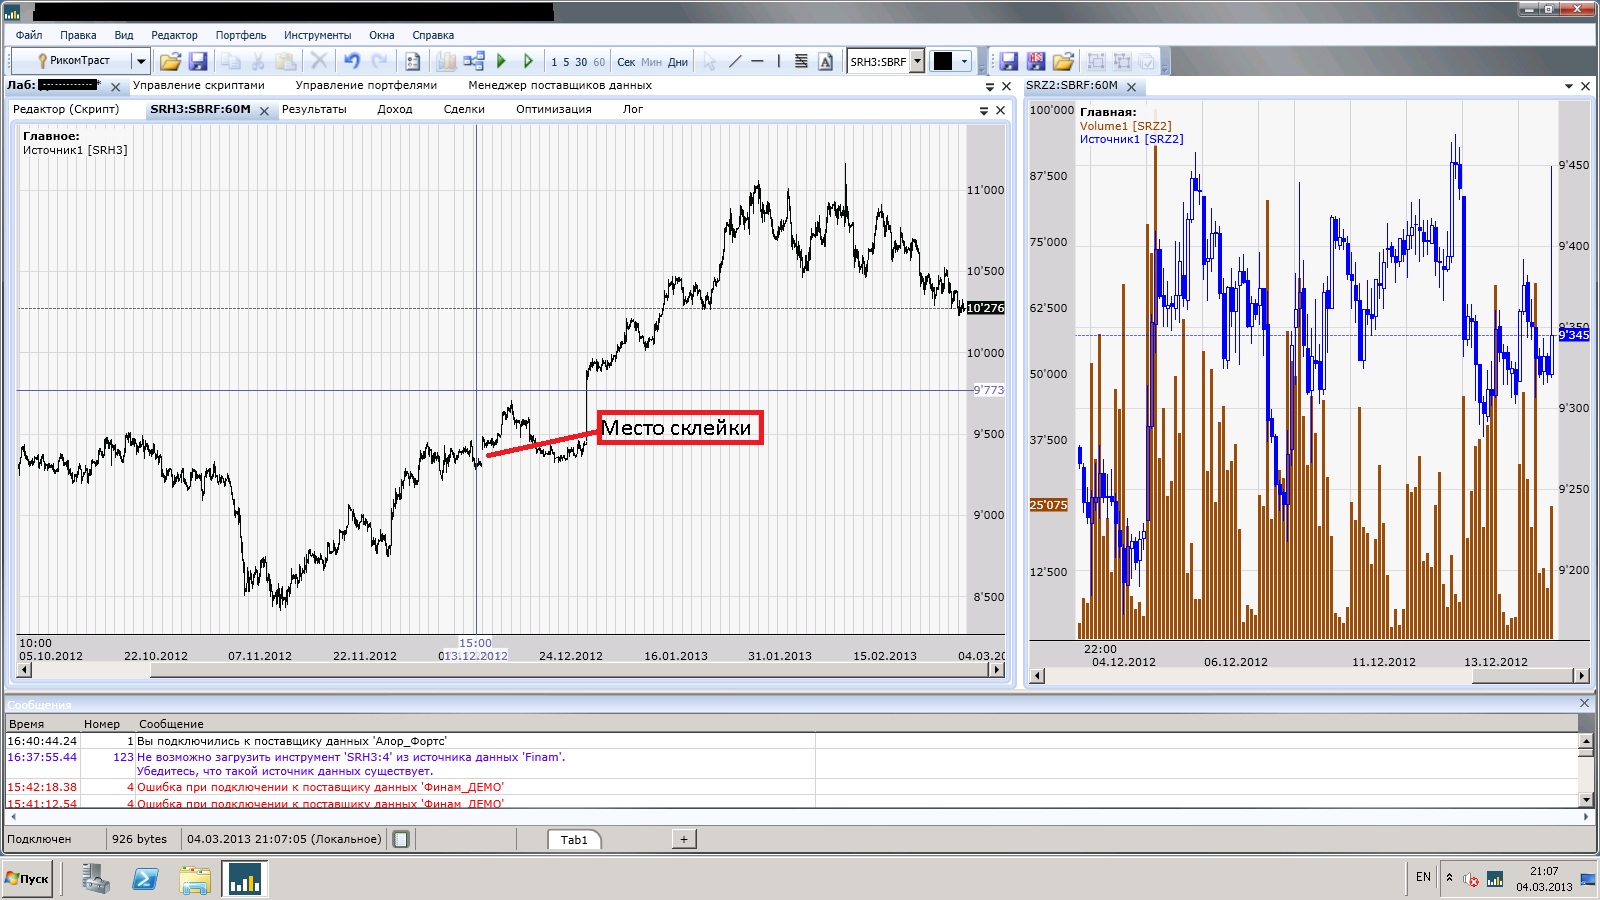Screen dimensions: 1600x900
Task: Run script with solid green play icon
Action: coord(502,61)
